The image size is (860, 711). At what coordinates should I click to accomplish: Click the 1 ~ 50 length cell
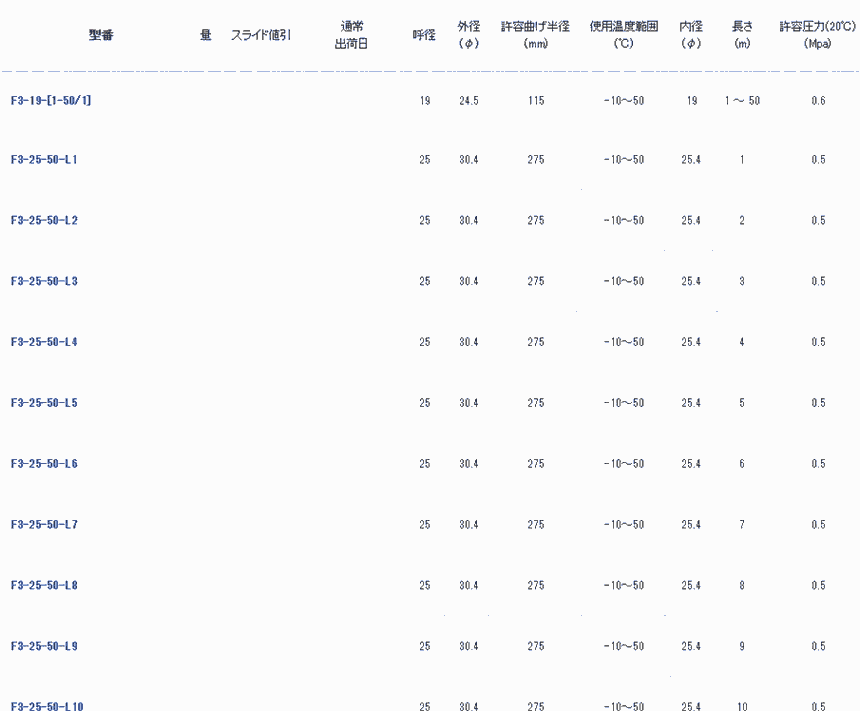(x=742, y=100)
